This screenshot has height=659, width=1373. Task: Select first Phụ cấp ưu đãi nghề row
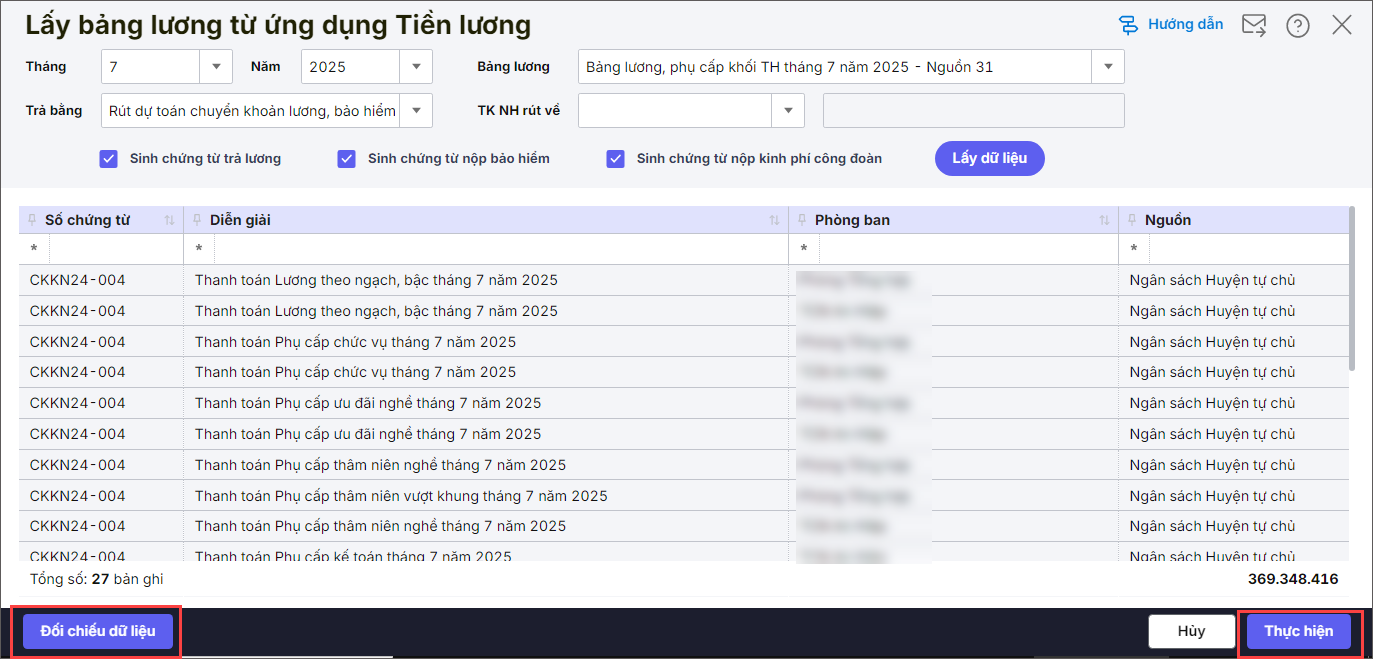click(683, 403)
